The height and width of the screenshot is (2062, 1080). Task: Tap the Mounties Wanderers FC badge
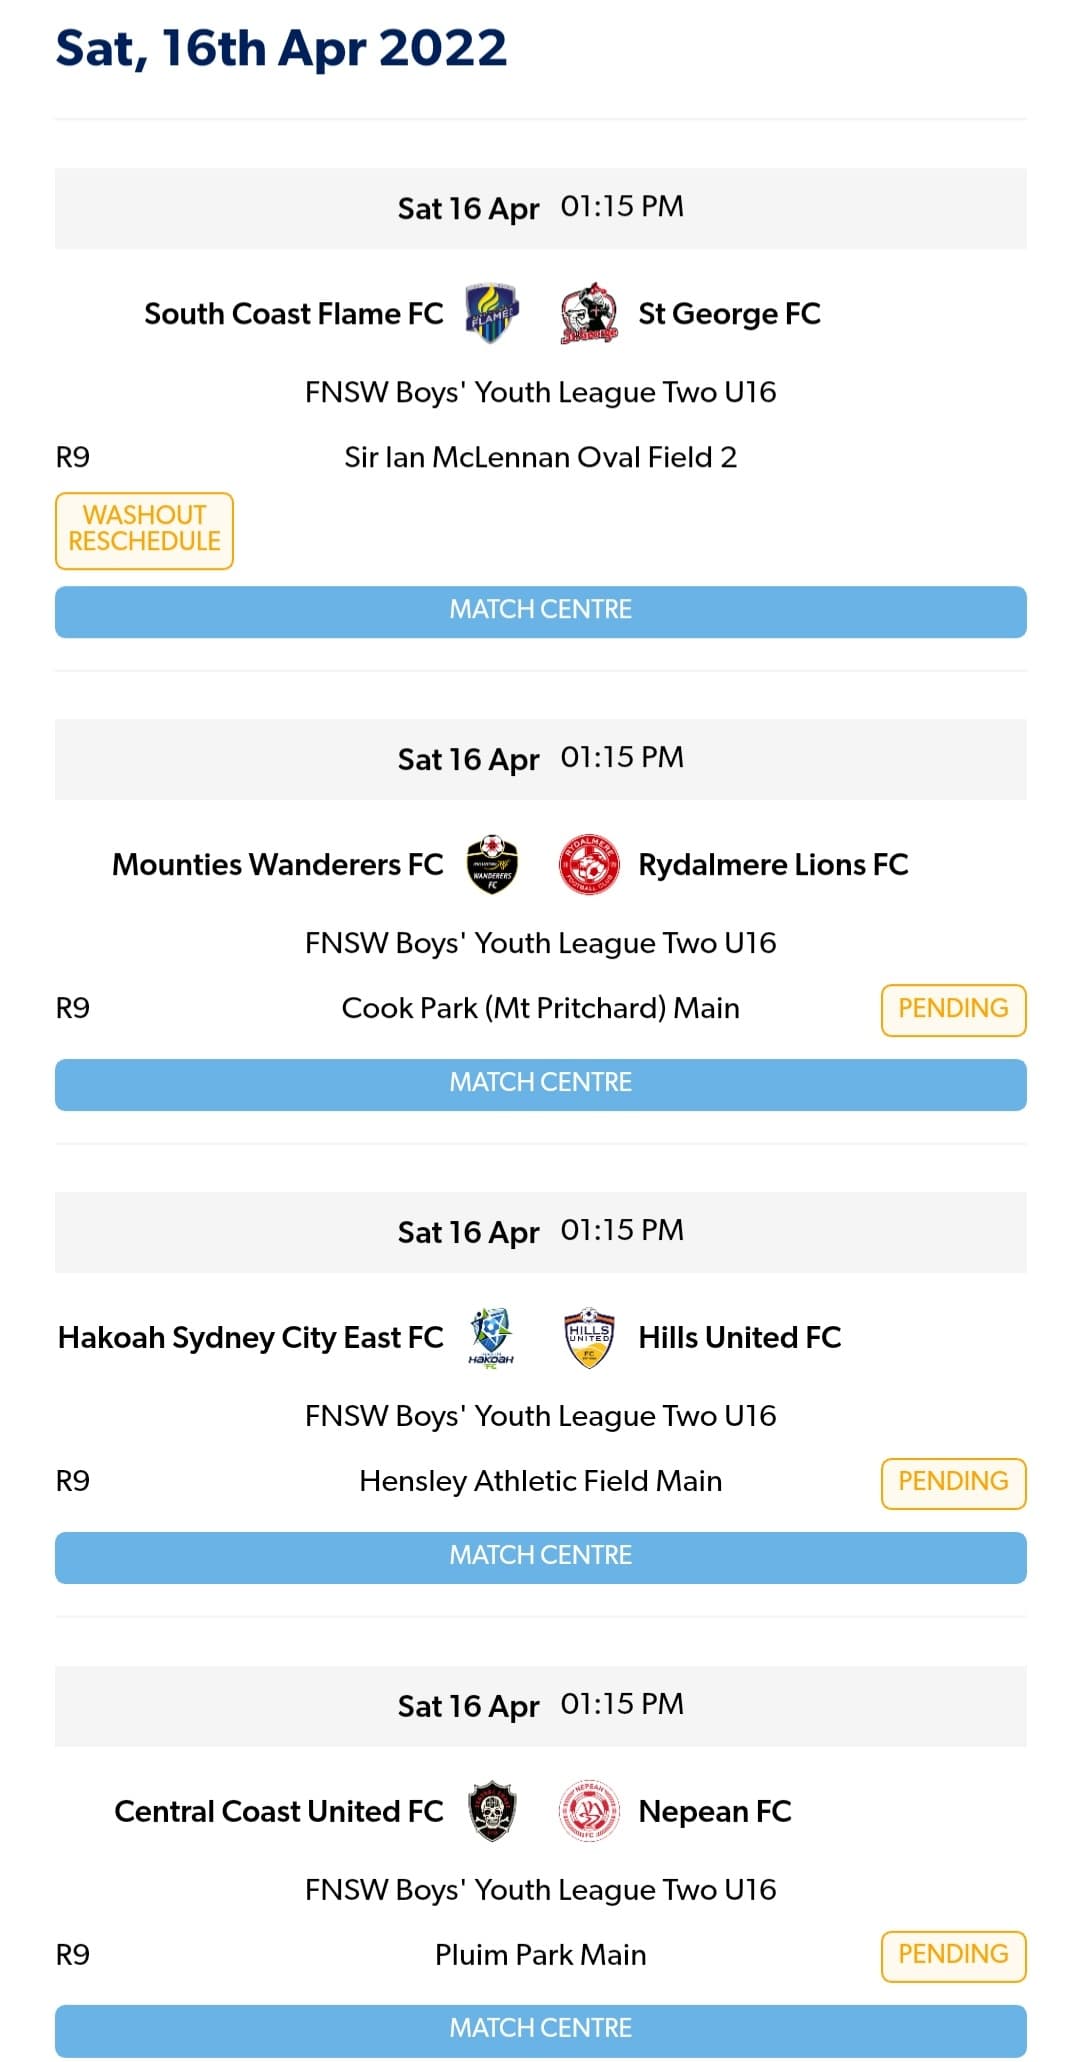[492, 864]
